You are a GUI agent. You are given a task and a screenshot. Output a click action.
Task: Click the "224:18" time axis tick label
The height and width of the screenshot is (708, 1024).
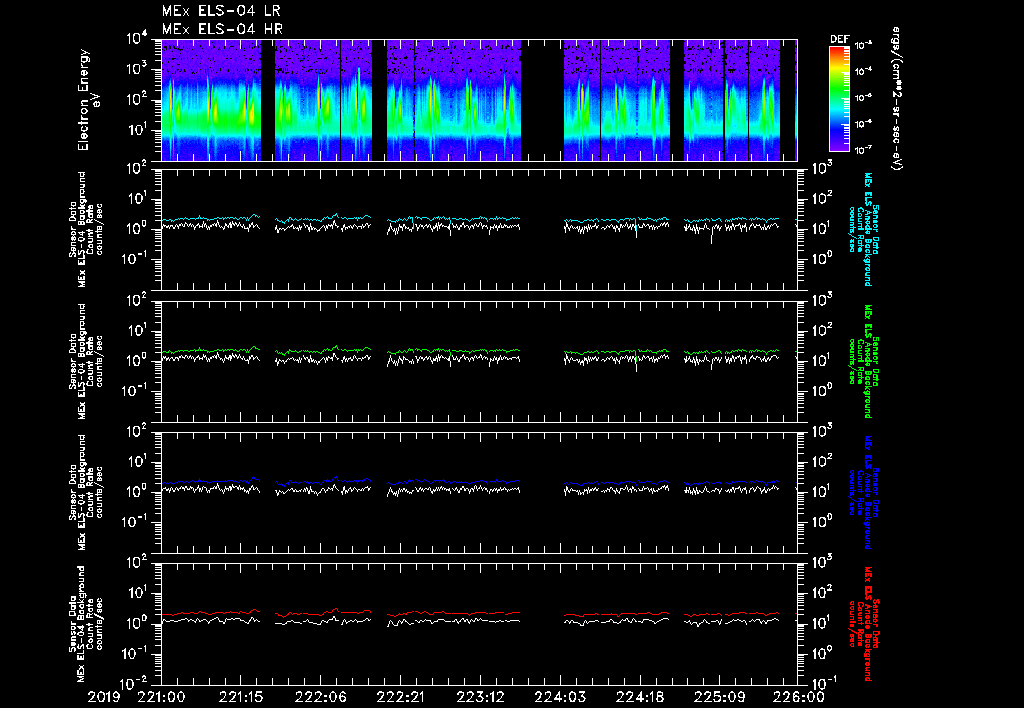click(639, 697)
